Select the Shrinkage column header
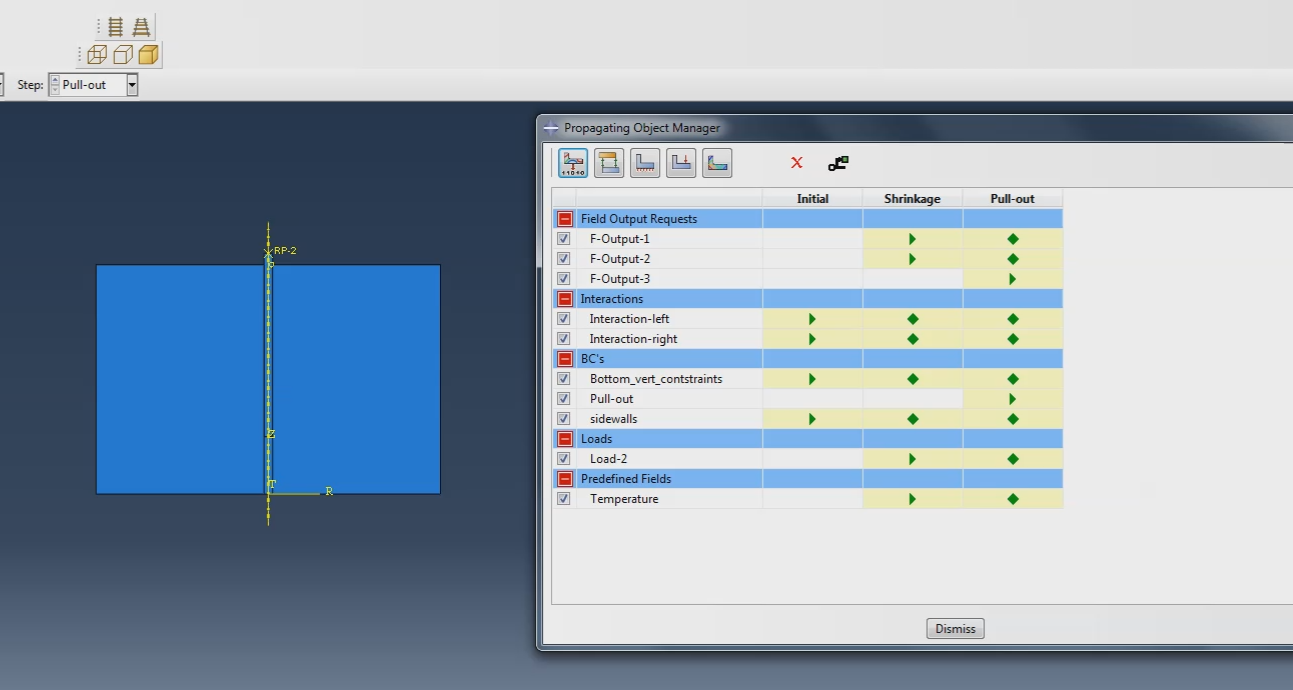Image resolution: width=1293 pixels, height=690 pixels. click(x=911, y=198)
